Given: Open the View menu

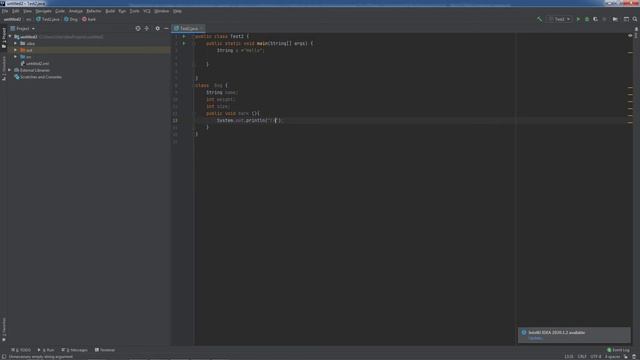Looking at the screenshot, I should tap(27, 11).
